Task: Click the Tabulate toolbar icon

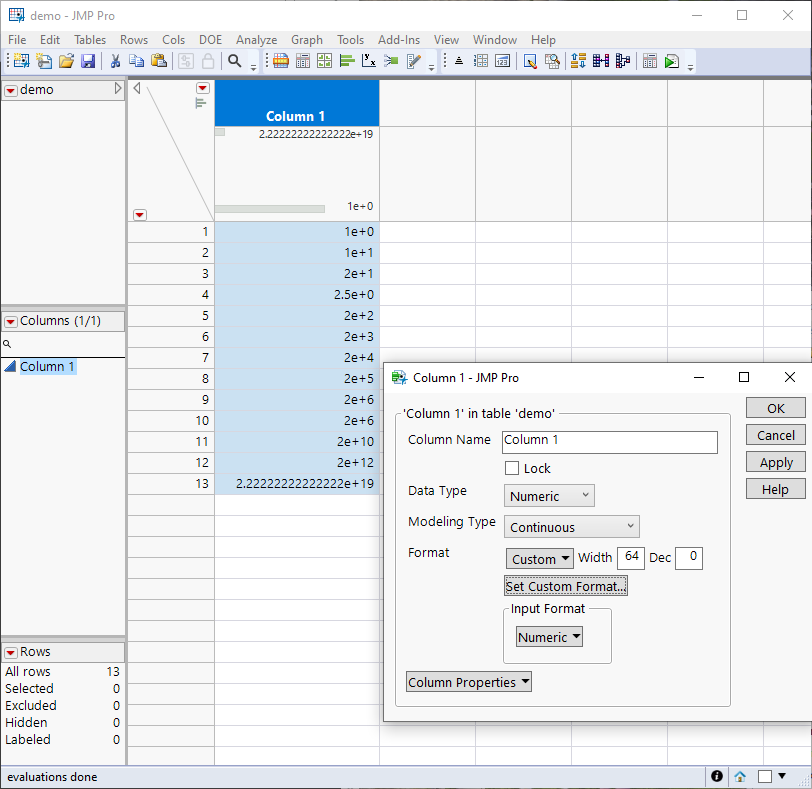Action: click(303, 61)
